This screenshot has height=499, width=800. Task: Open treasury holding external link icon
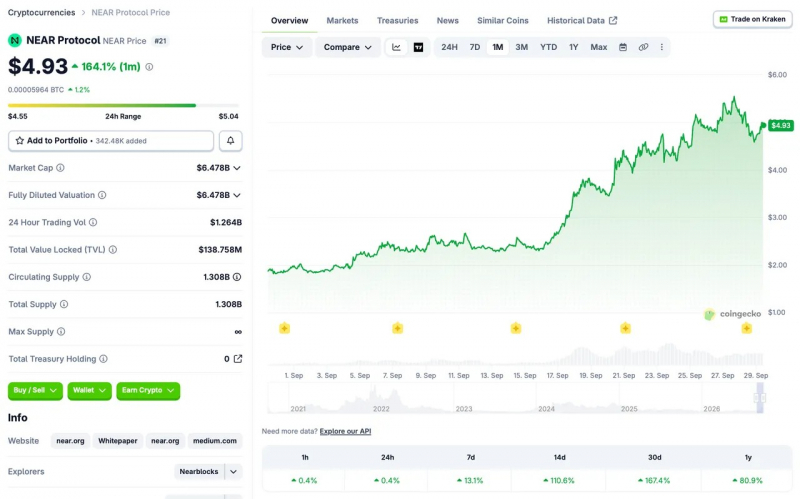[238, 359]
